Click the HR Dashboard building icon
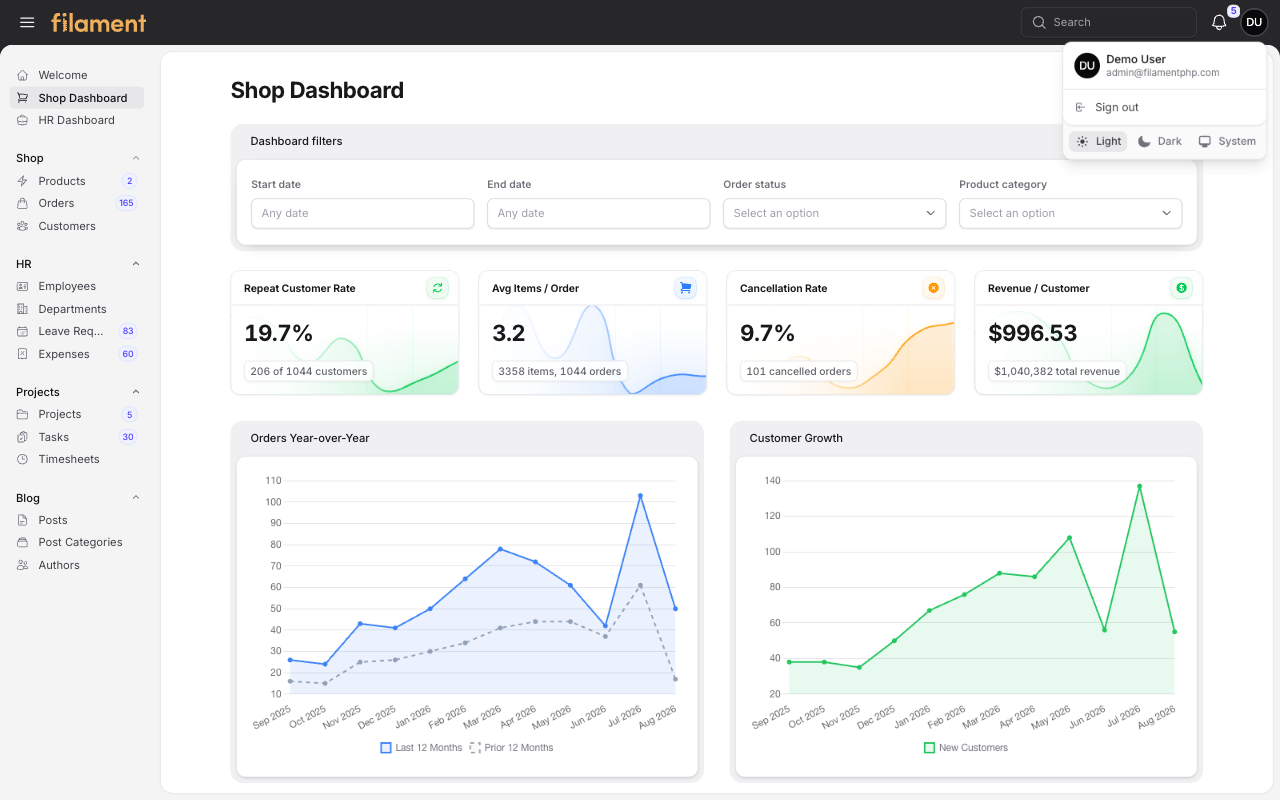Image resolution: width=1280 pixels, height=800 pixels. [x=23, y=120]
